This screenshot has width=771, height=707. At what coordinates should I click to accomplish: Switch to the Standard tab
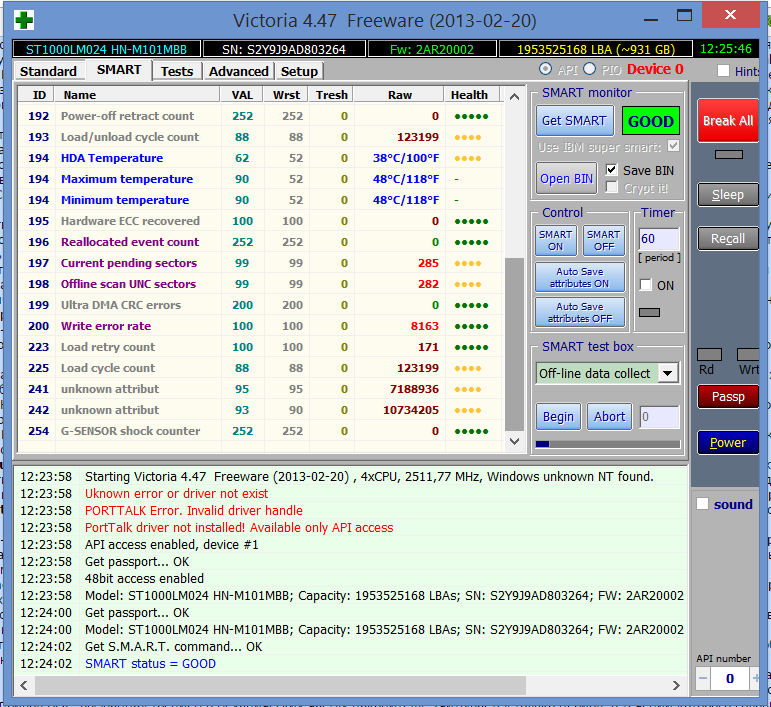pyautogui.click(x=48, y=71)
